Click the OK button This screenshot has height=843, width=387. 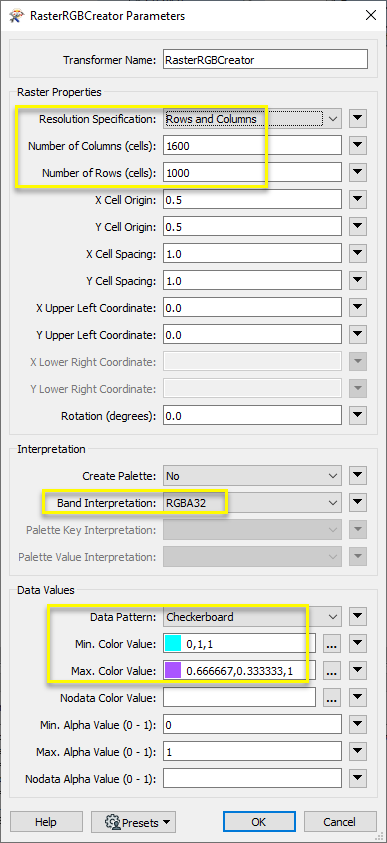pyautogui.click(x=259, y=822)
